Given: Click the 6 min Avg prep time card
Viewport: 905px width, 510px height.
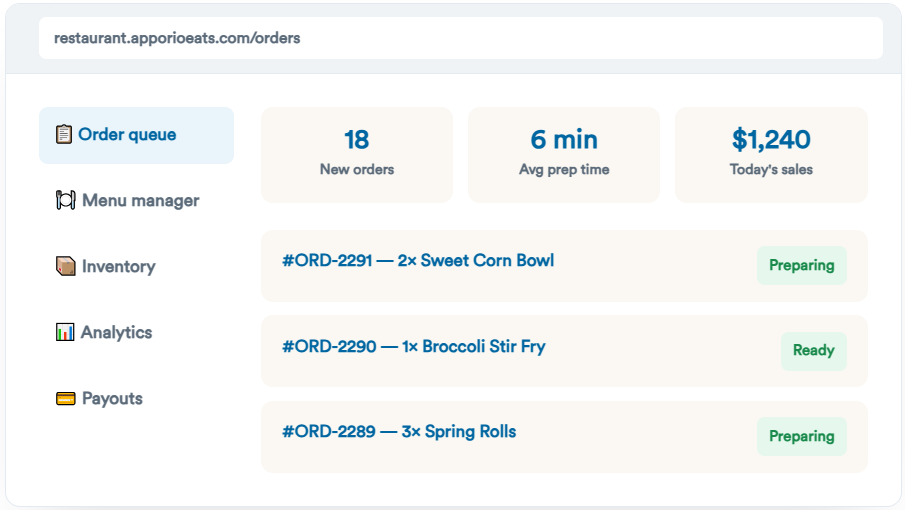Looking at the screenshot, I should (564, 155).
